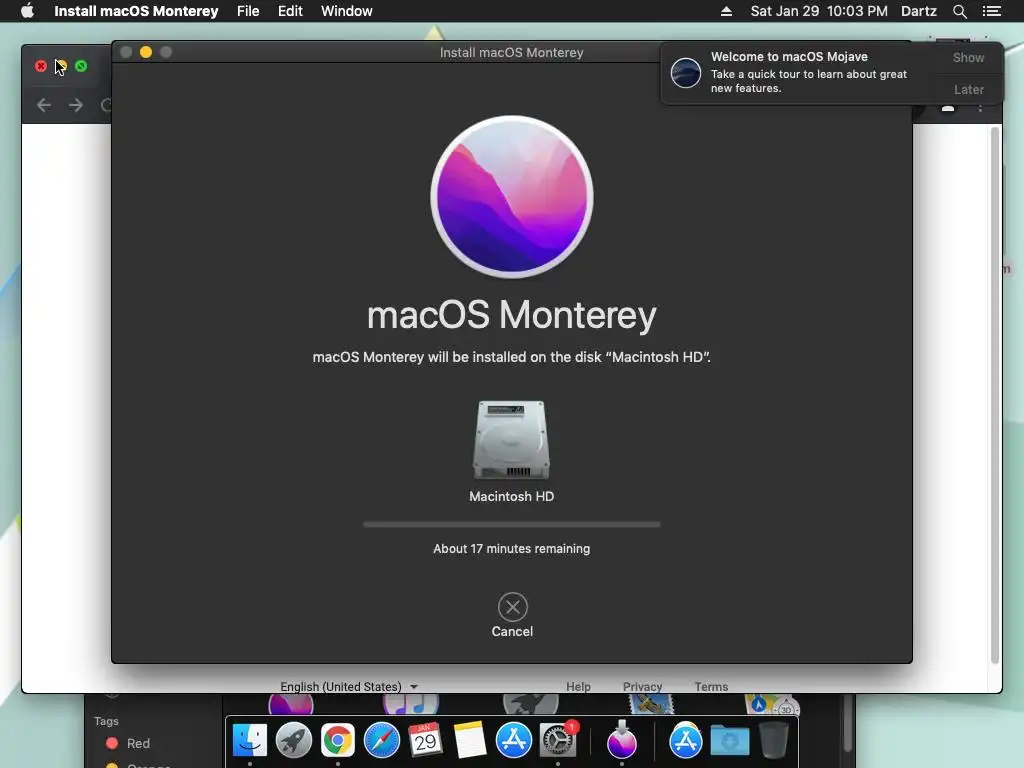
Task: Open the browser's three-dot menu
Action: [x=980, y=108]
